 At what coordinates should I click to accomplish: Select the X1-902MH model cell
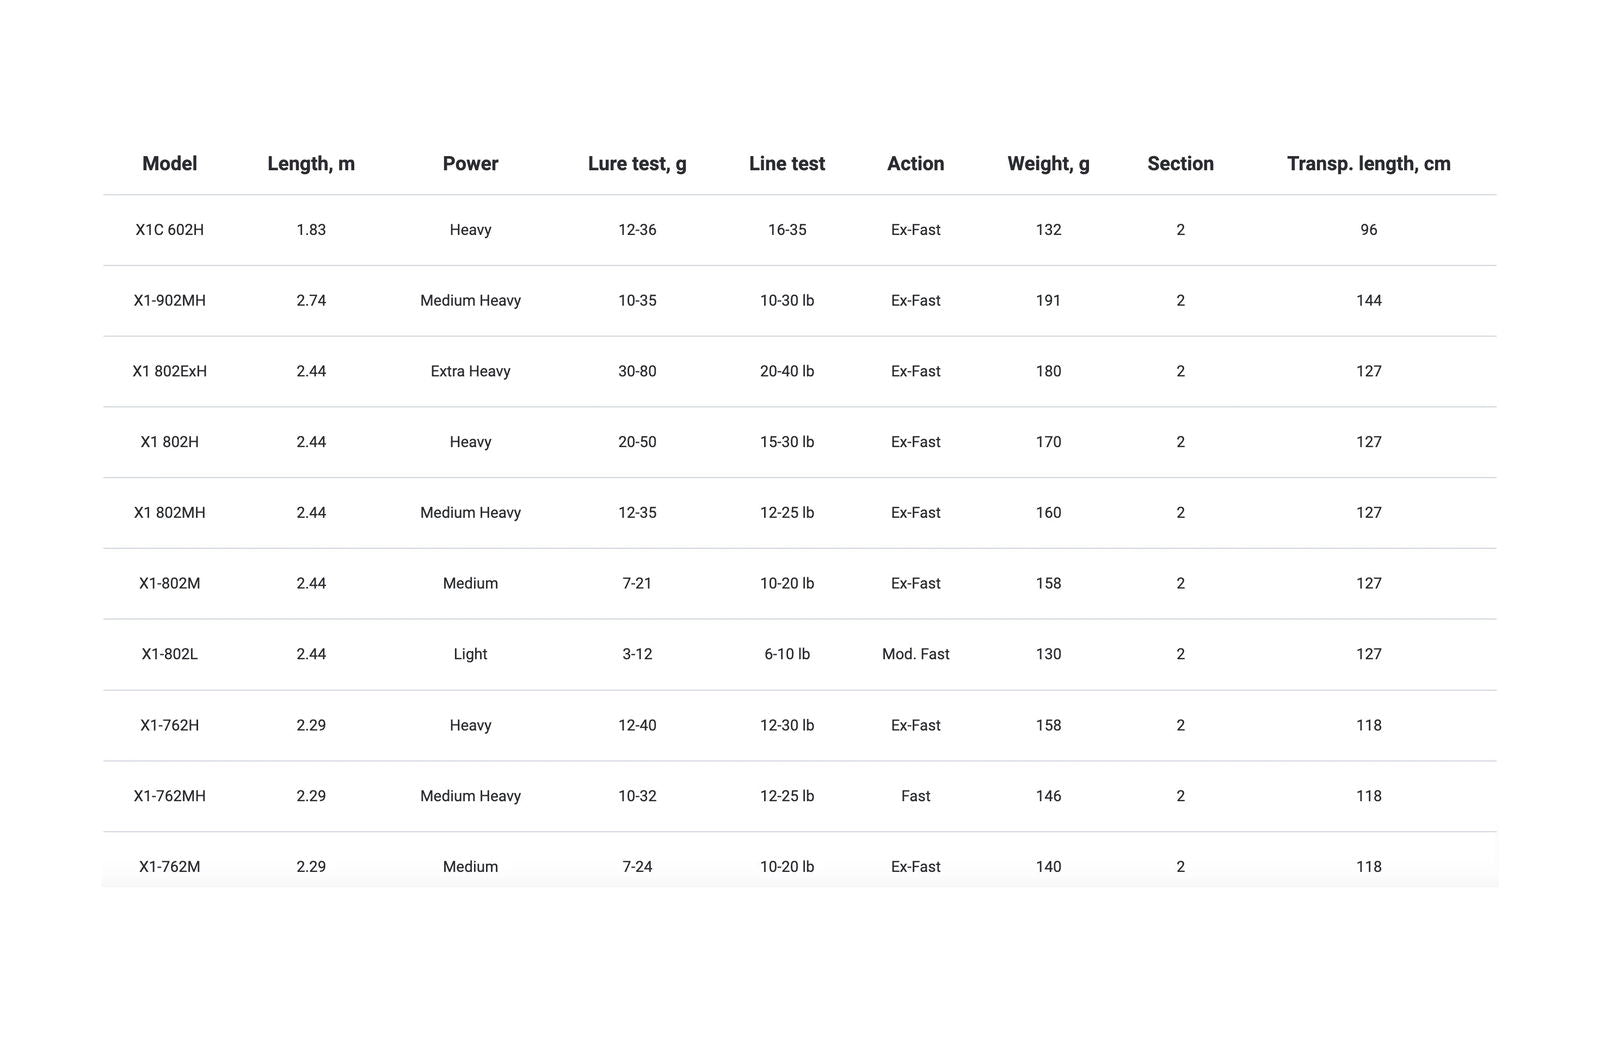point(169,301)
